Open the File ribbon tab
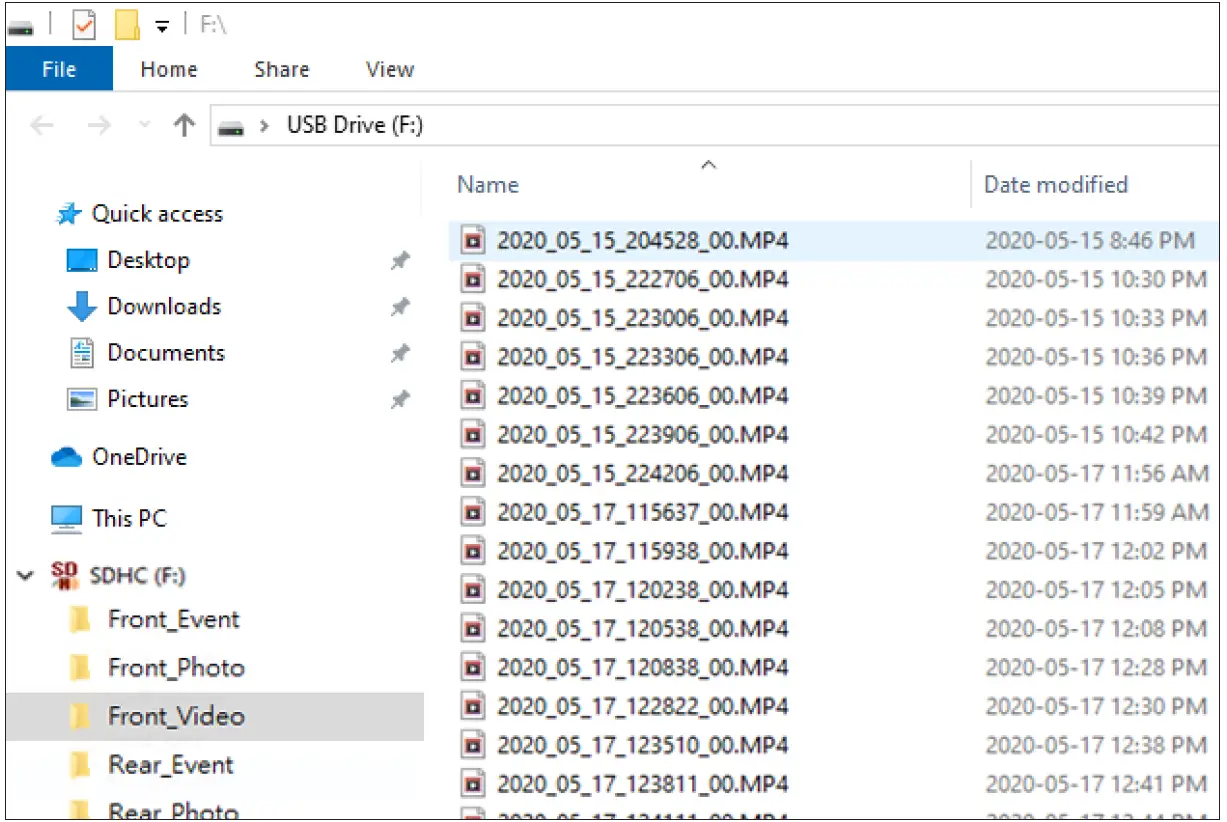 coord(59,69)
